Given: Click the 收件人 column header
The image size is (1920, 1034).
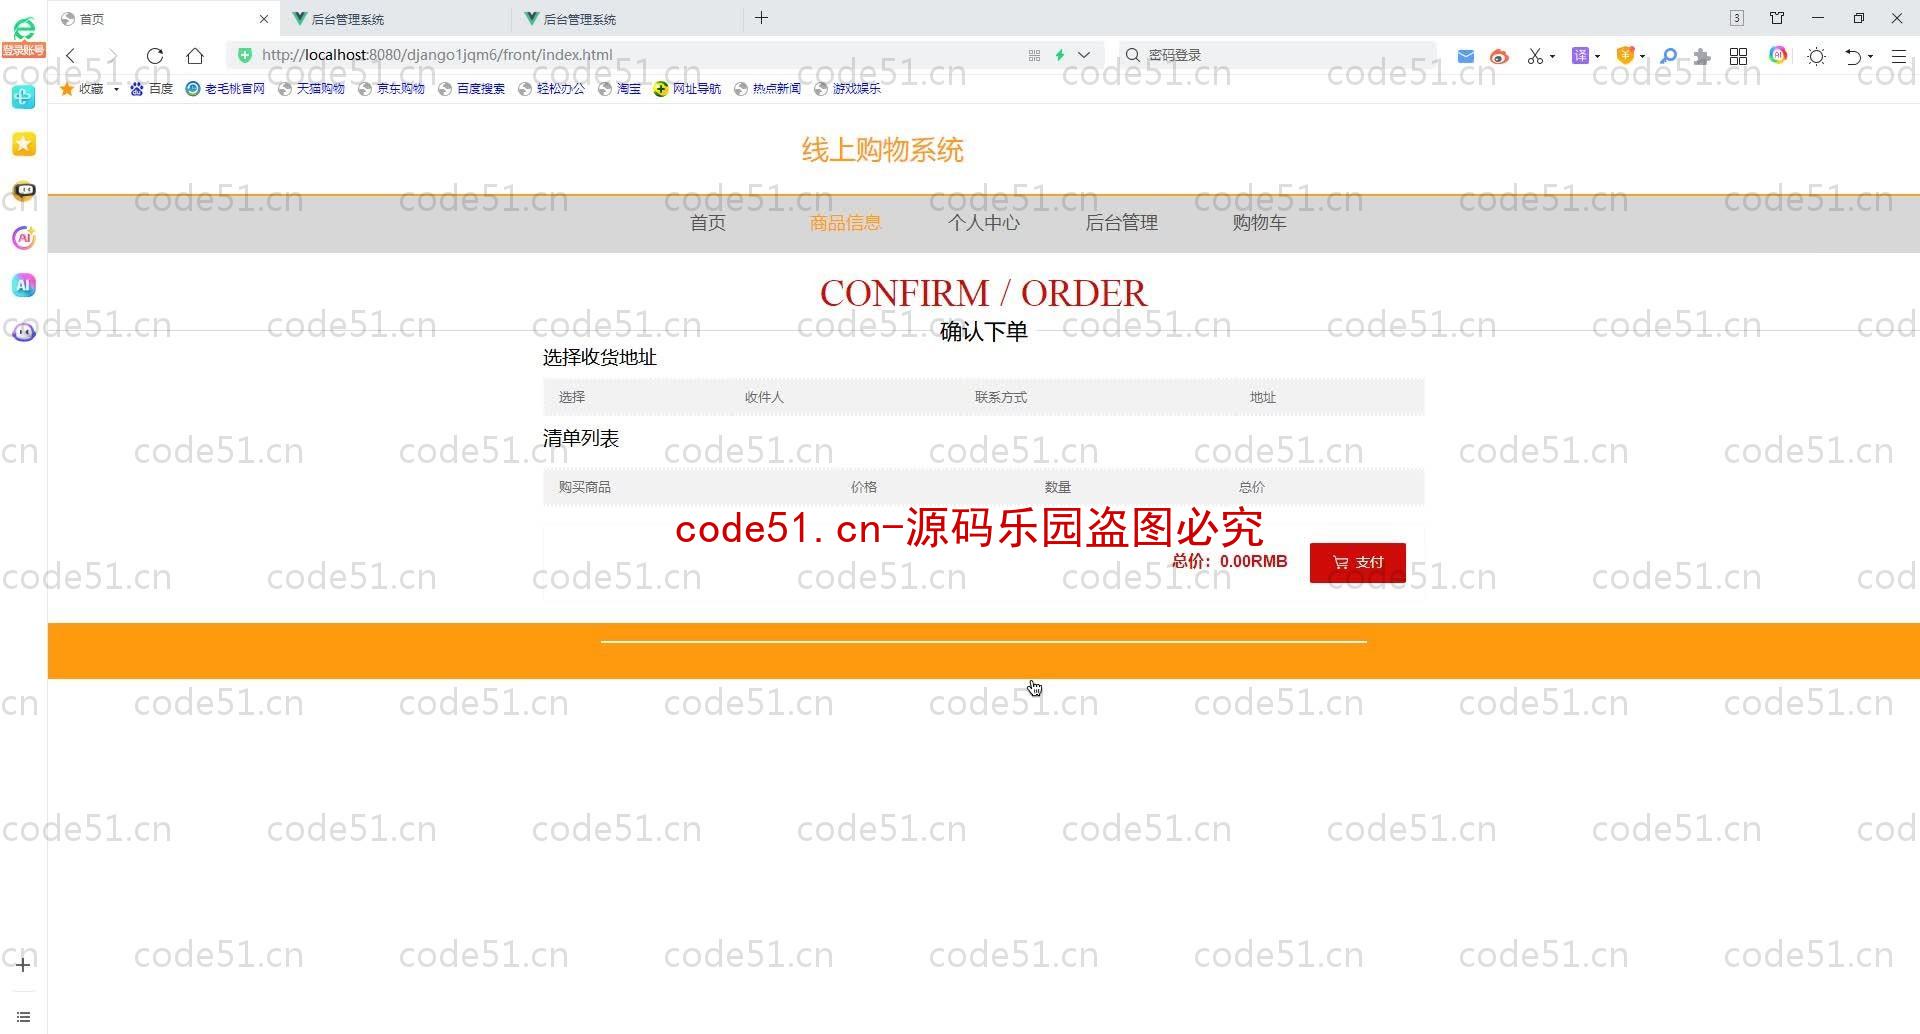Looking at the screenshot, I should 764,397.
